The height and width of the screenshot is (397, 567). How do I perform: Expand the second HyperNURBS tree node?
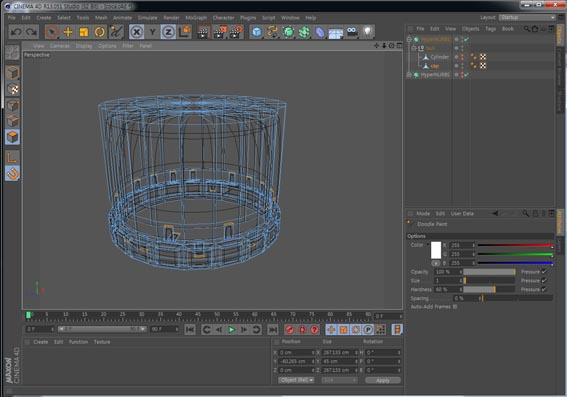[409, 74]
